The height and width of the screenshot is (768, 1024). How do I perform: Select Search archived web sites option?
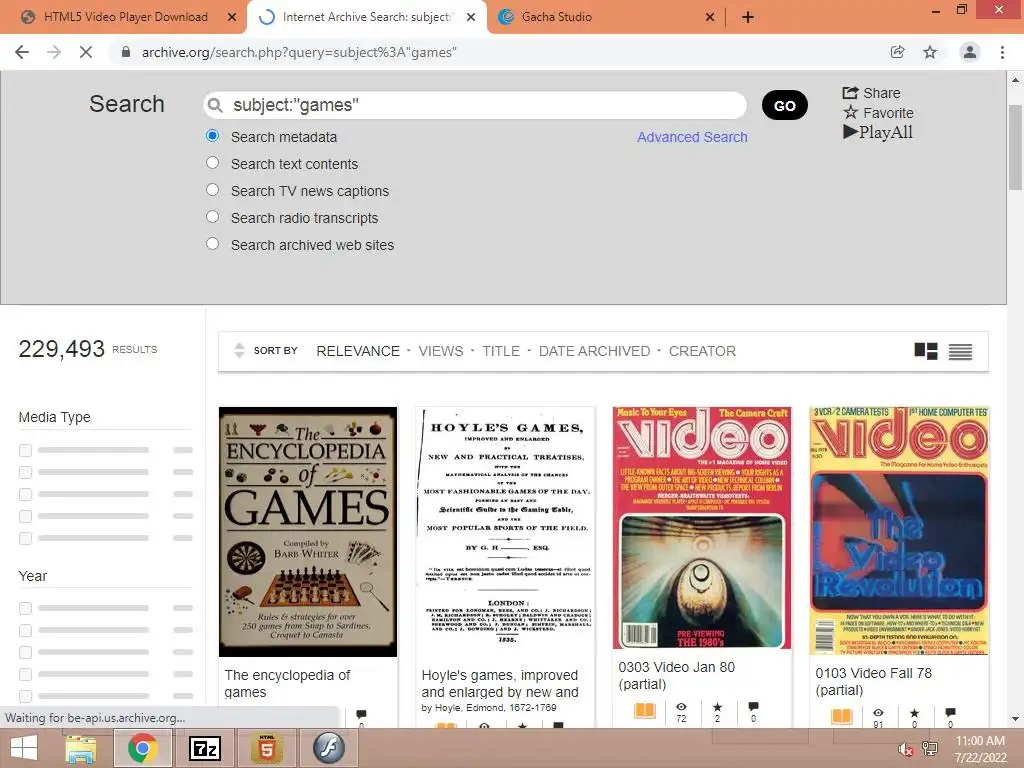pos(212,244)
